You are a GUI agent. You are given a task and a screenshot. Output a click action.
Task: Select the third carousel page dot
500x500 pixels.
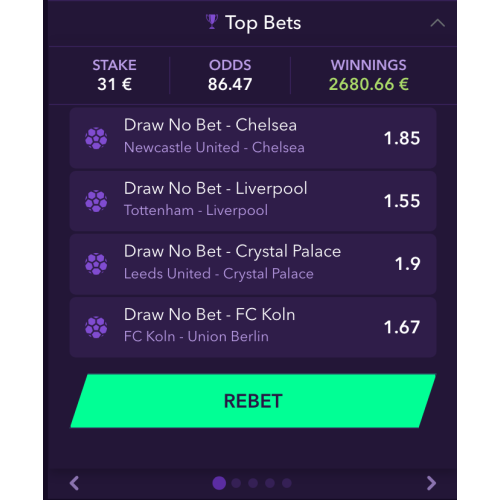253,483
